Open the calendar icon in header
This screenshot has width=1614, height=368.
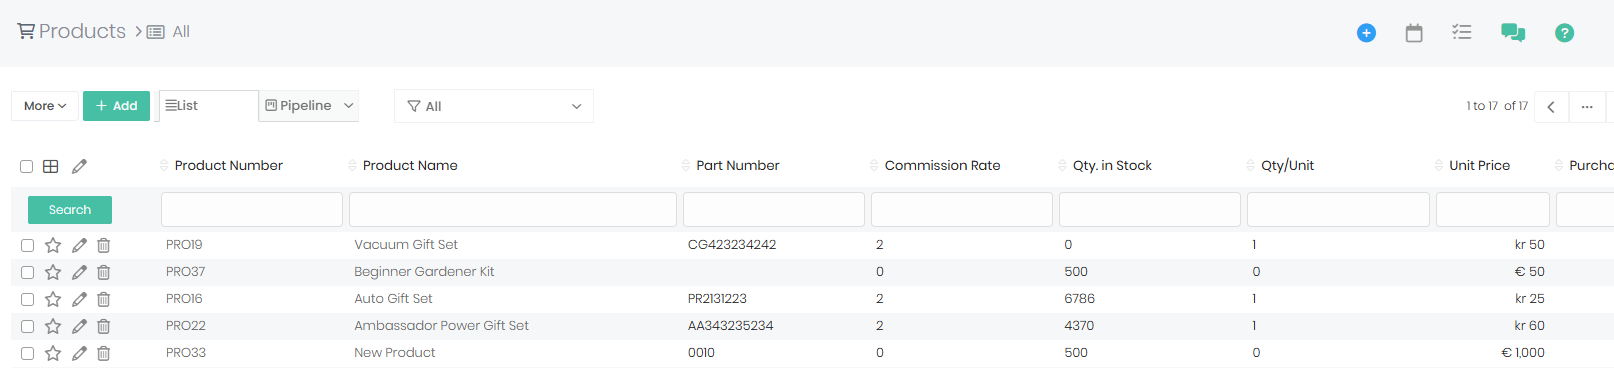(1414, 33)
